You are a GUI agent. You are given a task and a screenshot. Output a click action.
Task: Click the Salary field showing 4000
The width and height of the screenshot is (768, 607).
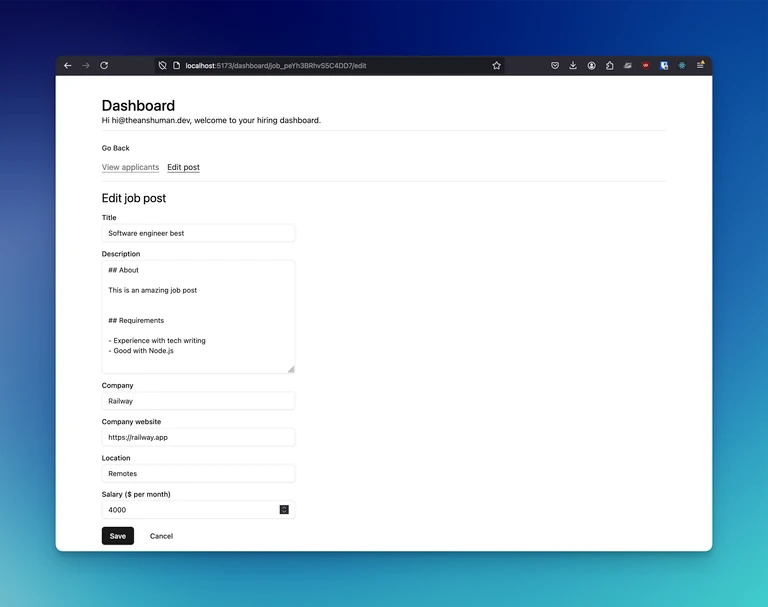pos(198,510)
